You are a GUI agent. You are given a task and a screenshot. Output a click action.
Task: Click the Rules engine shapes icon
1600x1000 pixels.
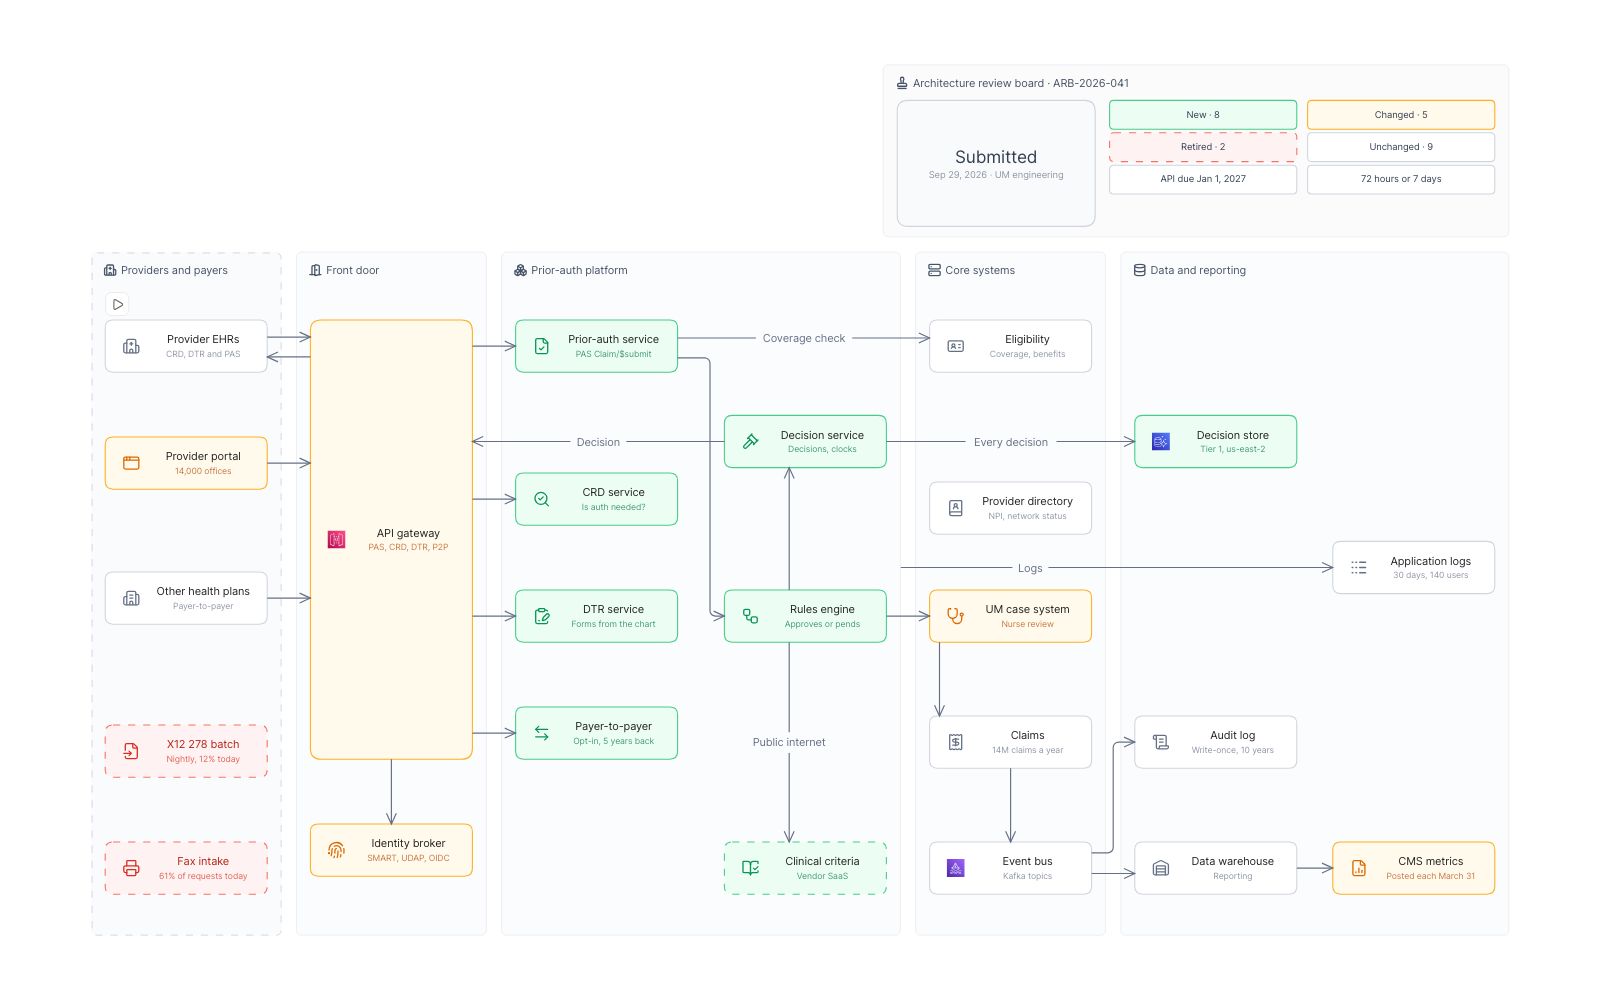[x=750, y=616]
